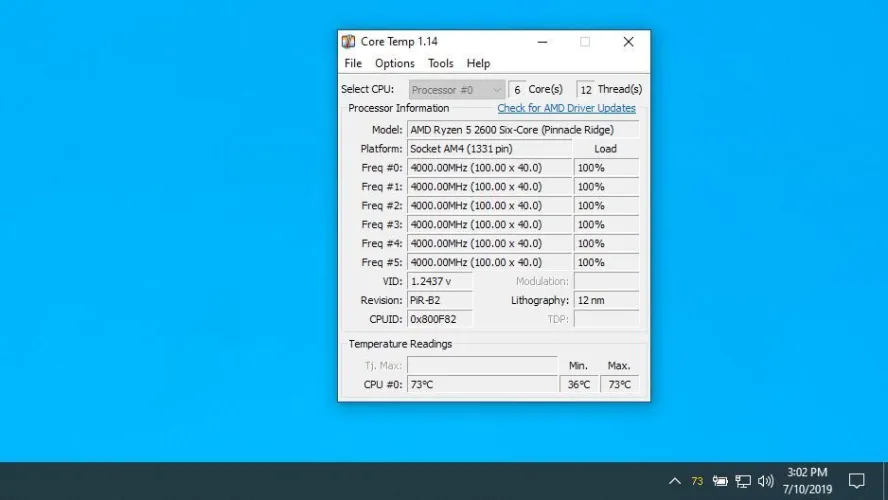Screen dimensions: 888x500
Task: Minimize the Core Temp window
Action: coord(542,42)
